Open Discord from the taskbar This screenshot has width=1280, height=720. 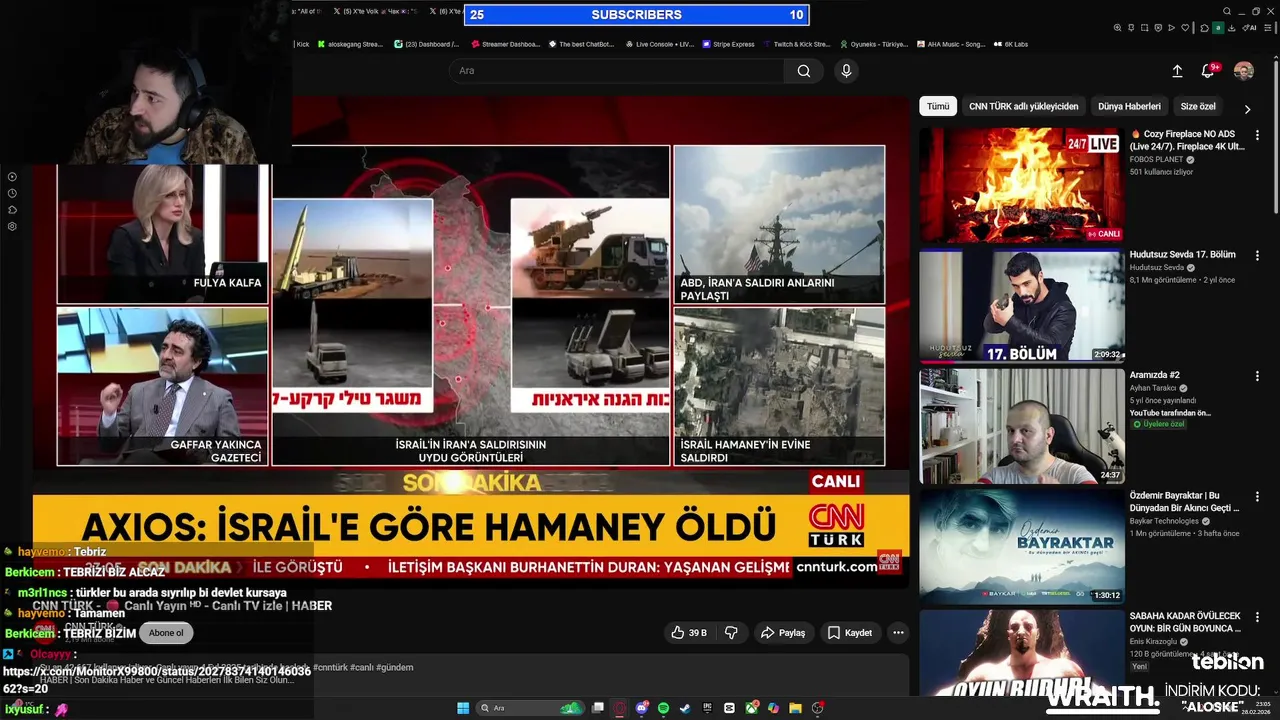(x=641, y=708)
